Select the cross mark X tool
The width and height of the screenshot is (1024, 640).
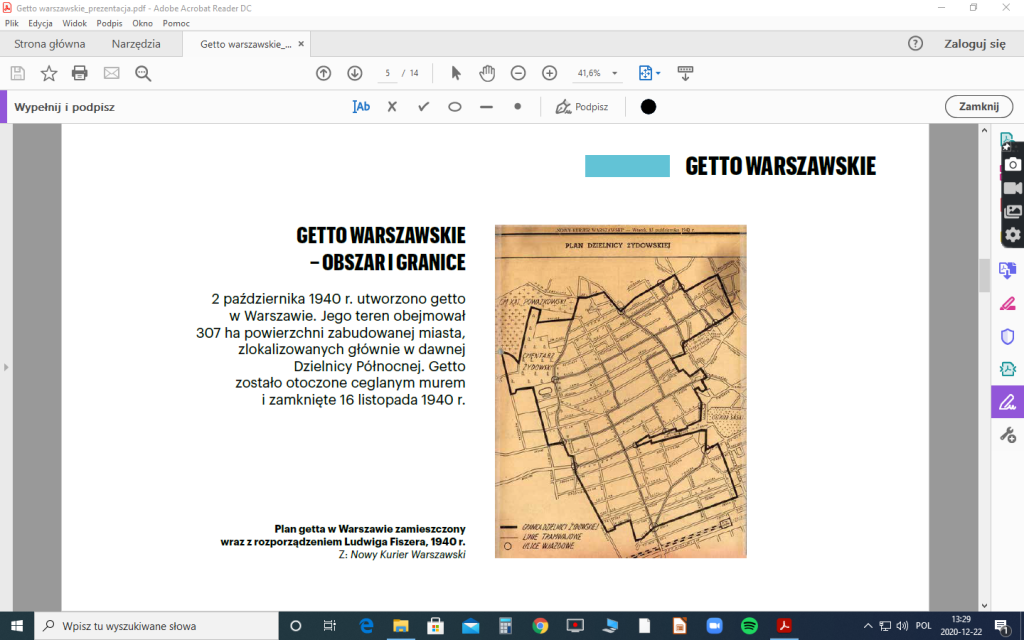click(x=392, y=107)
